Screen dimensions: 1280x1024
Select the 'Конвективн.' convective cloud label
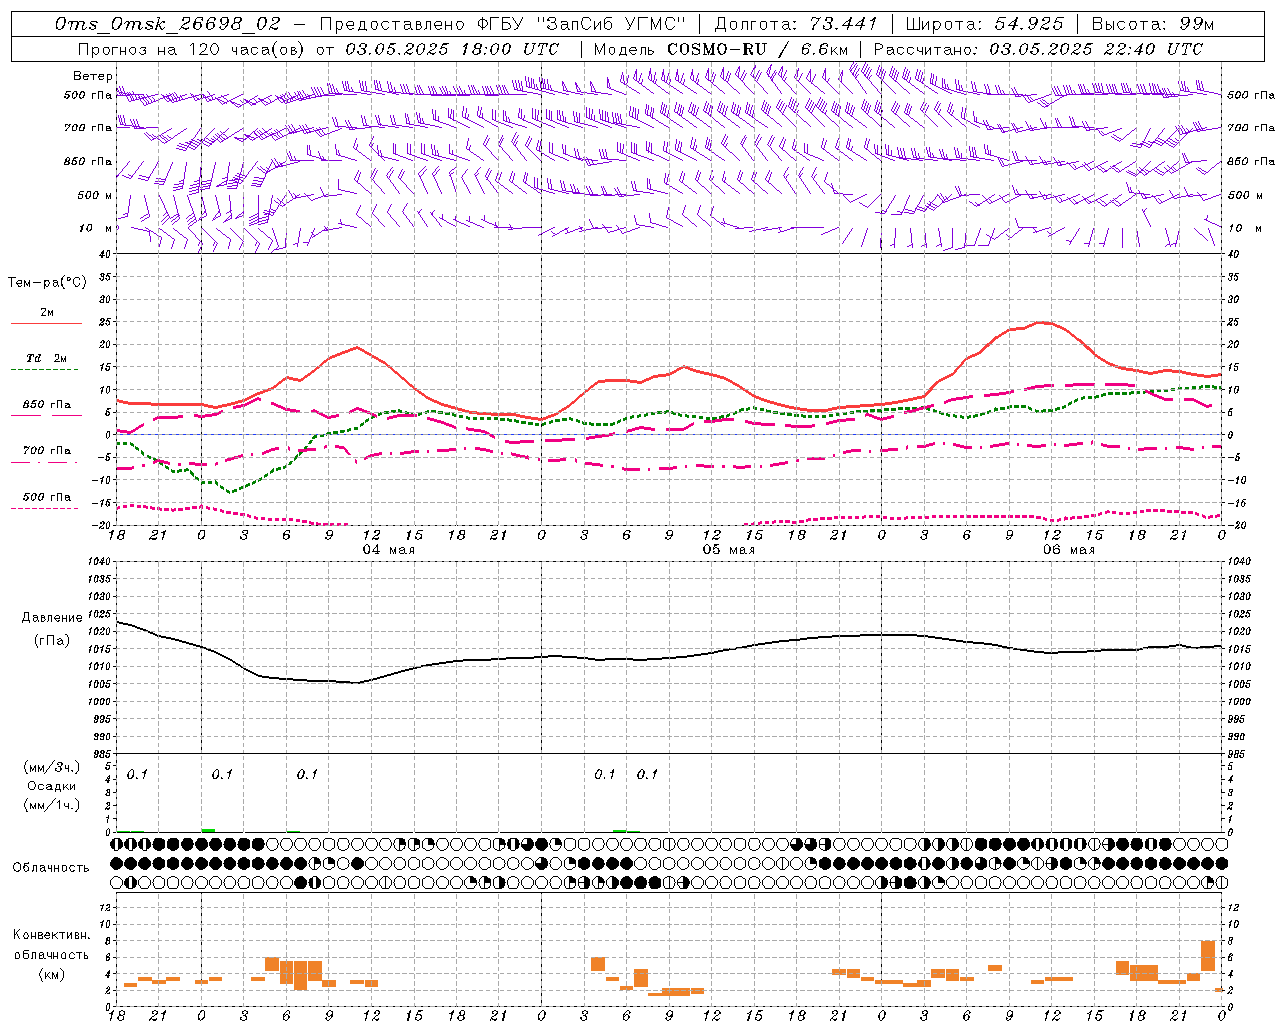51,935
